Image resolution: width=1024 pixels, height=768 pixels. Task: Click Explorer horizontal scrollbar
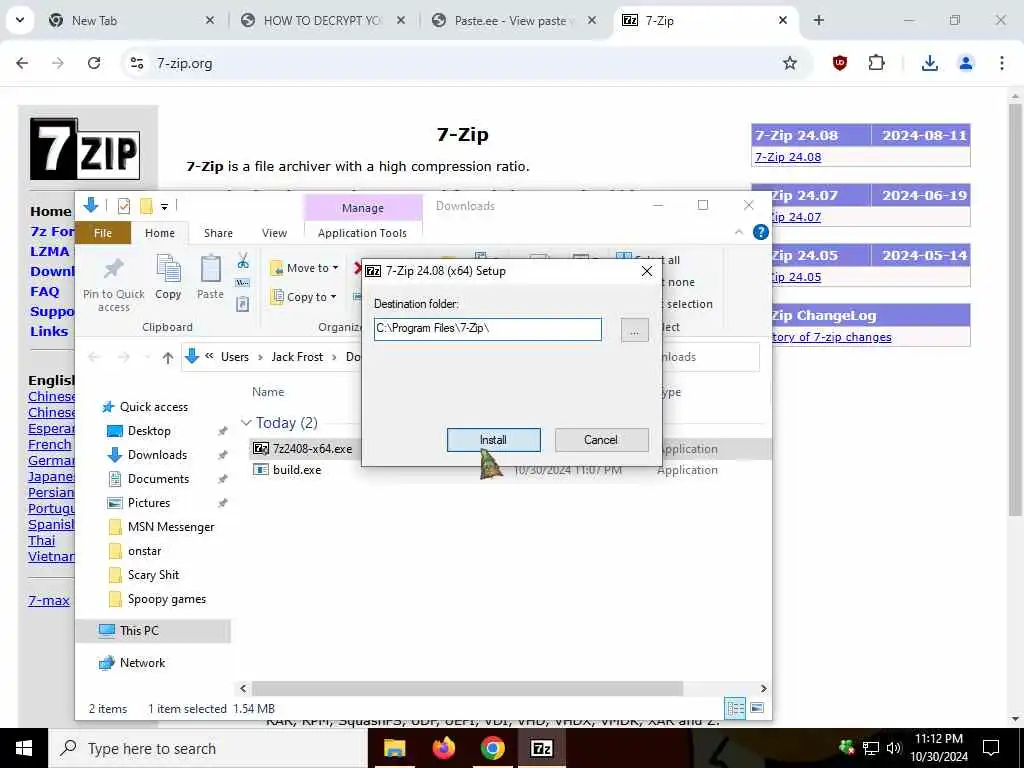pyautogui.click(x=467, y=688)
